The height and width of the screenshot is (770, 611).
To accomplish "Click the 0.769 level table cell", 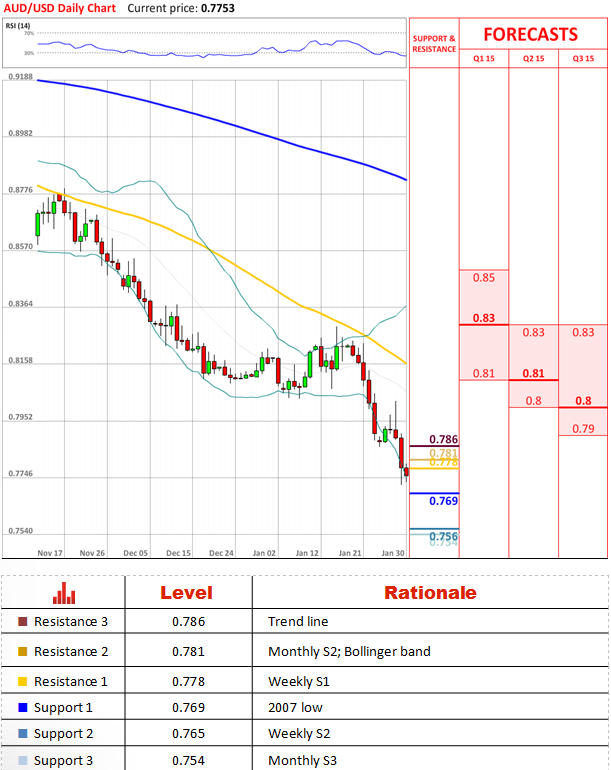I will click(188, 708).
